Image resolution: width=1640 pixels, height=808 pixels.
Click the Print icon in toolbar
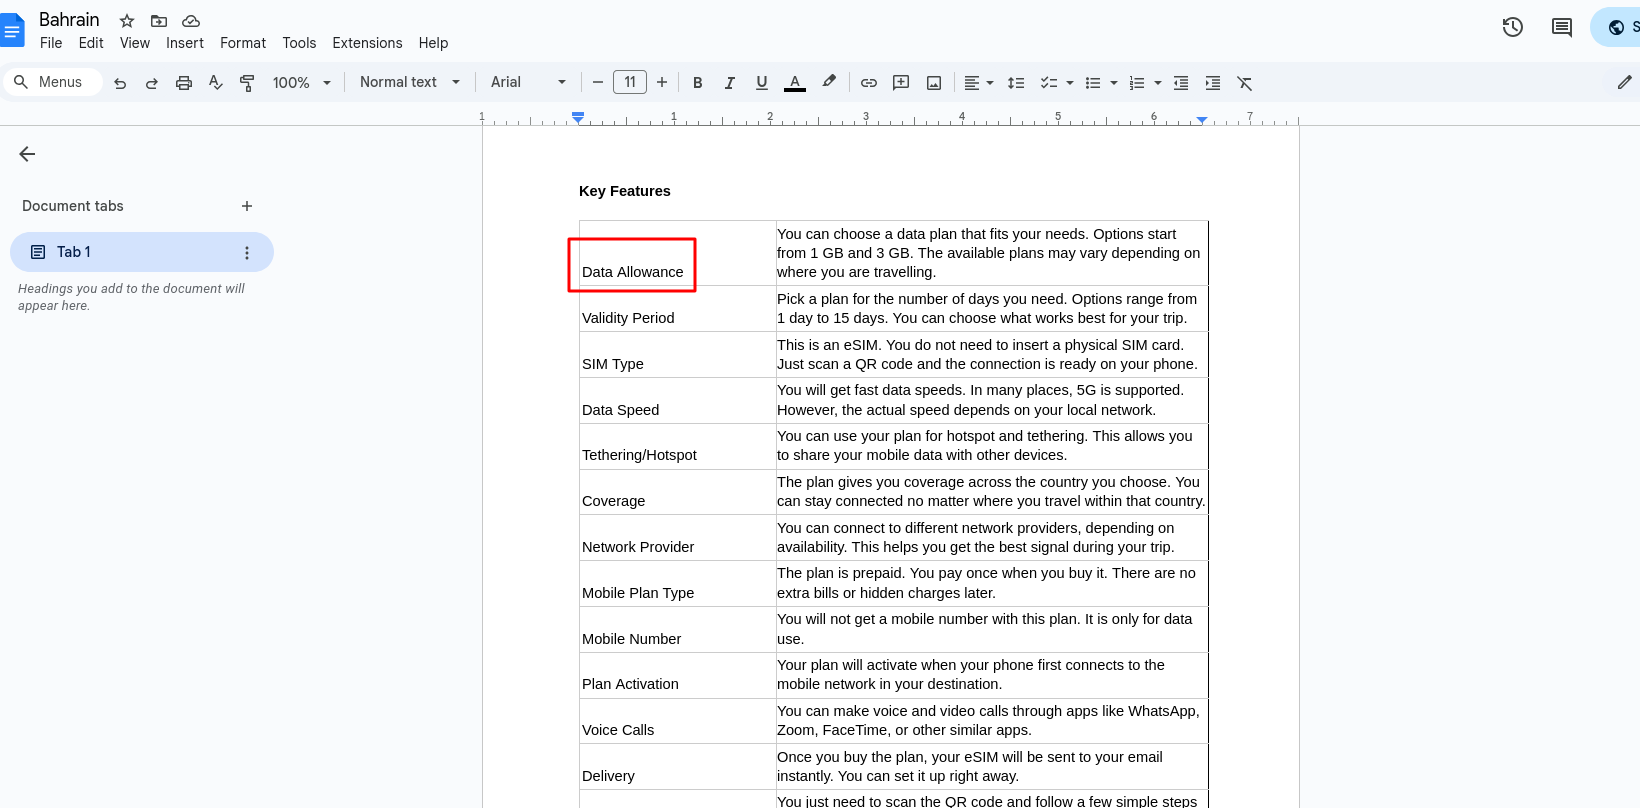184,83
